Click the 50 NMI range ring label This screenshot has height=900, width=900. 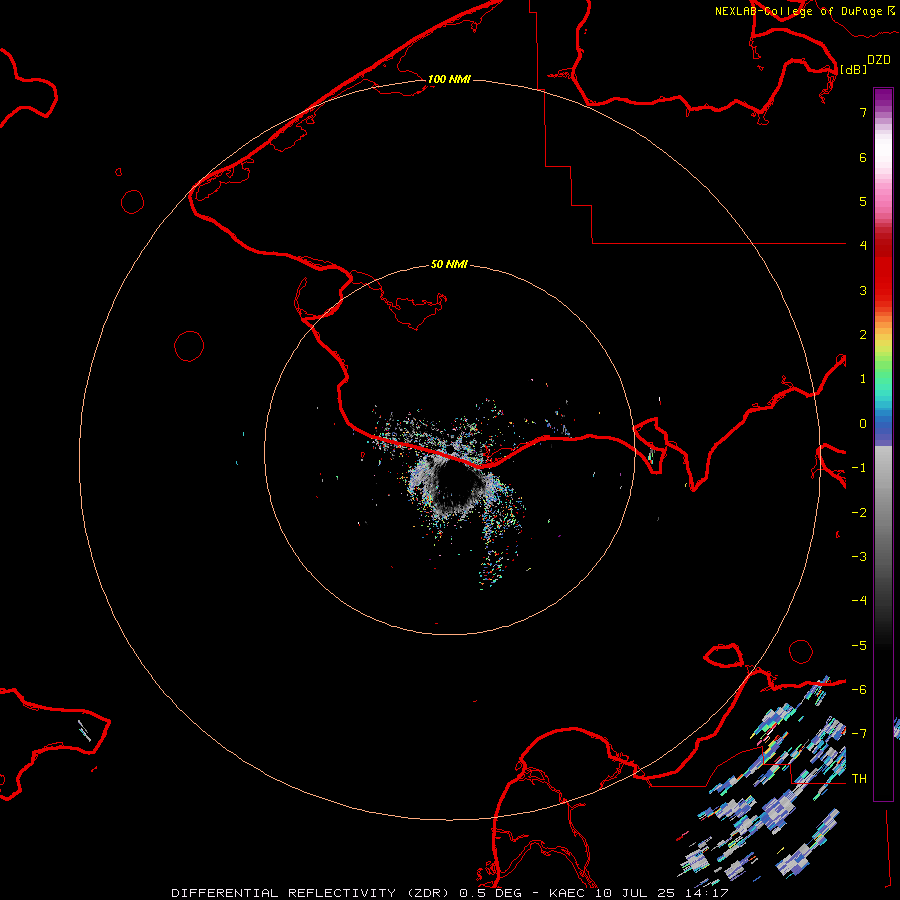point(449,264)
